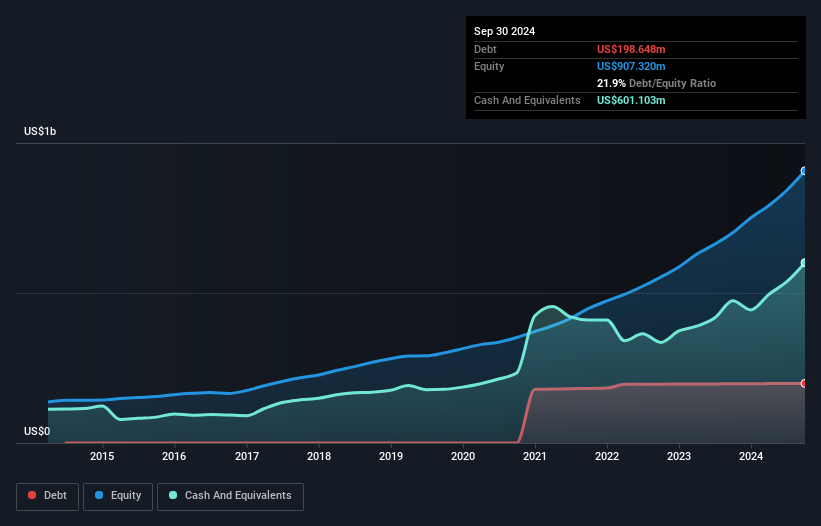This screenshot has width=821, height=526.
Task: Click the 2015 x-axis label
Action: point(102,456)
